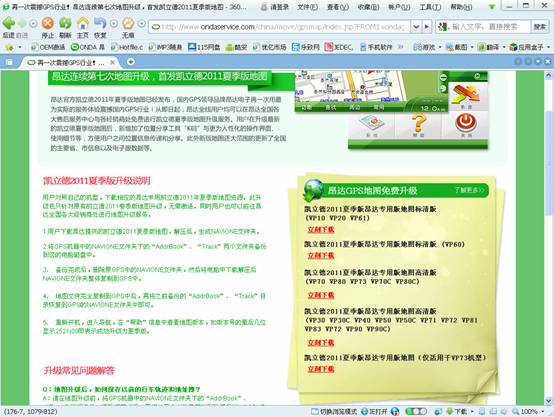Open the 查看(V) menu

click(338, 7)
